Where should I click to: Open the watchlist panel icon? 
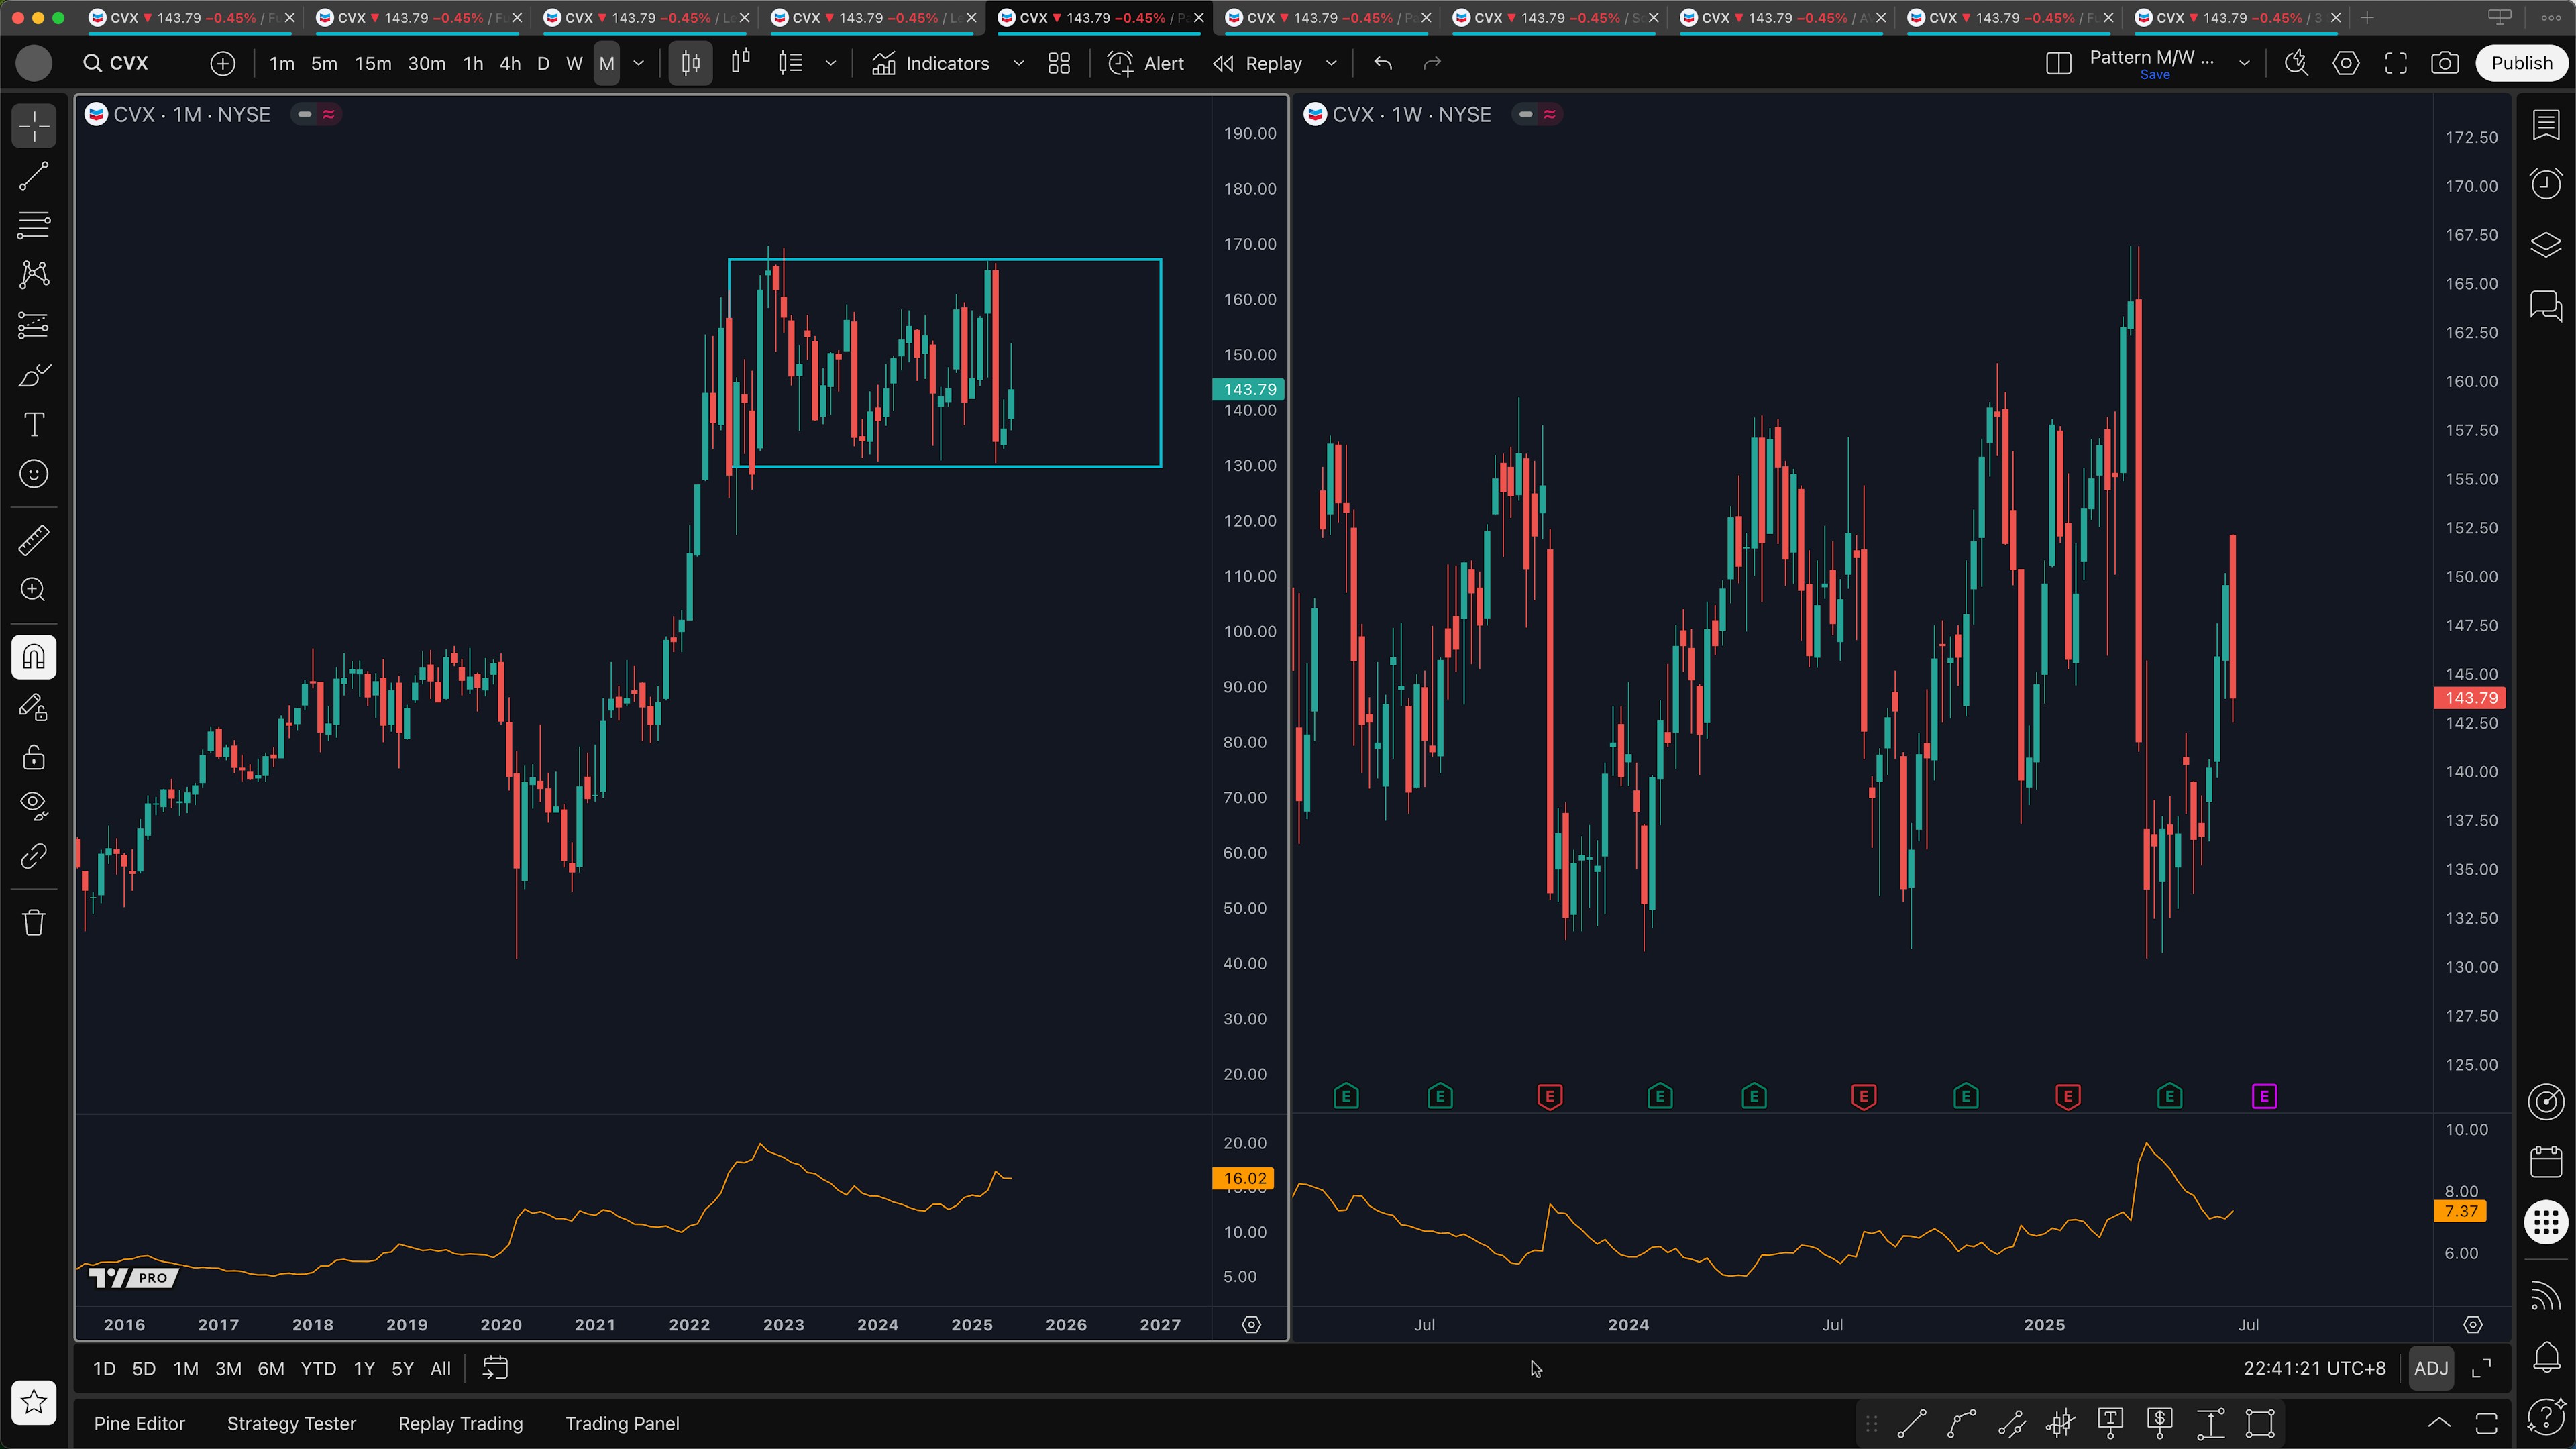pyautogui.click(x=2546, y=125)
